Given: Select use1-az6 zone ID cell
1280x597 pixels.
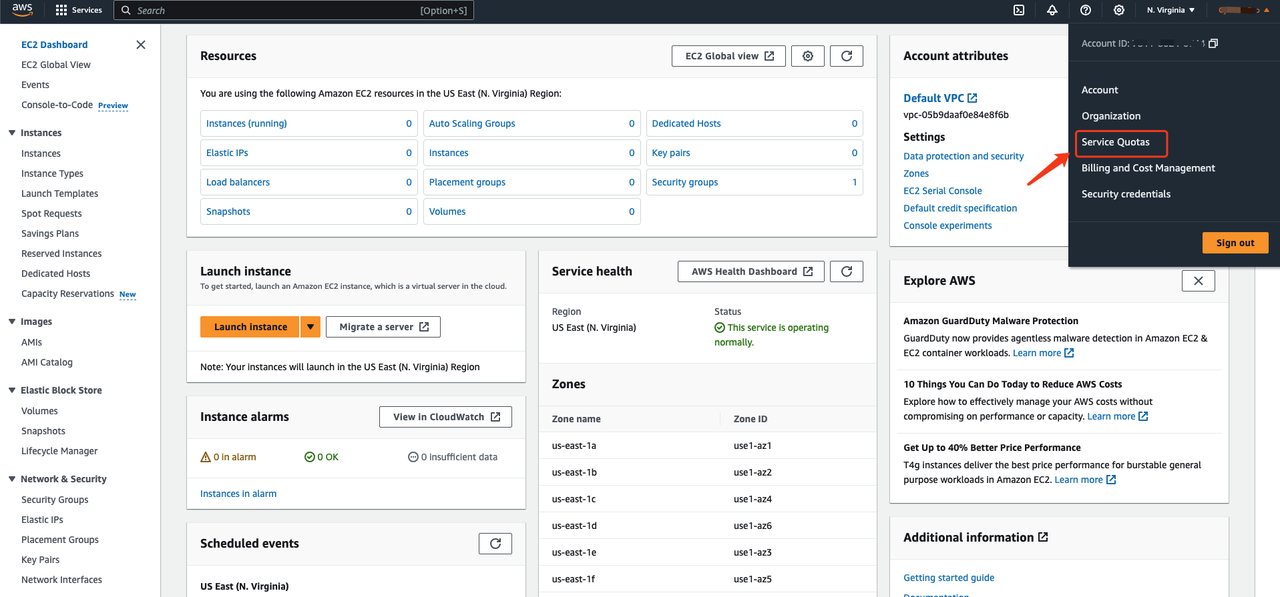Looking at the screenshot, I should 753,526.
